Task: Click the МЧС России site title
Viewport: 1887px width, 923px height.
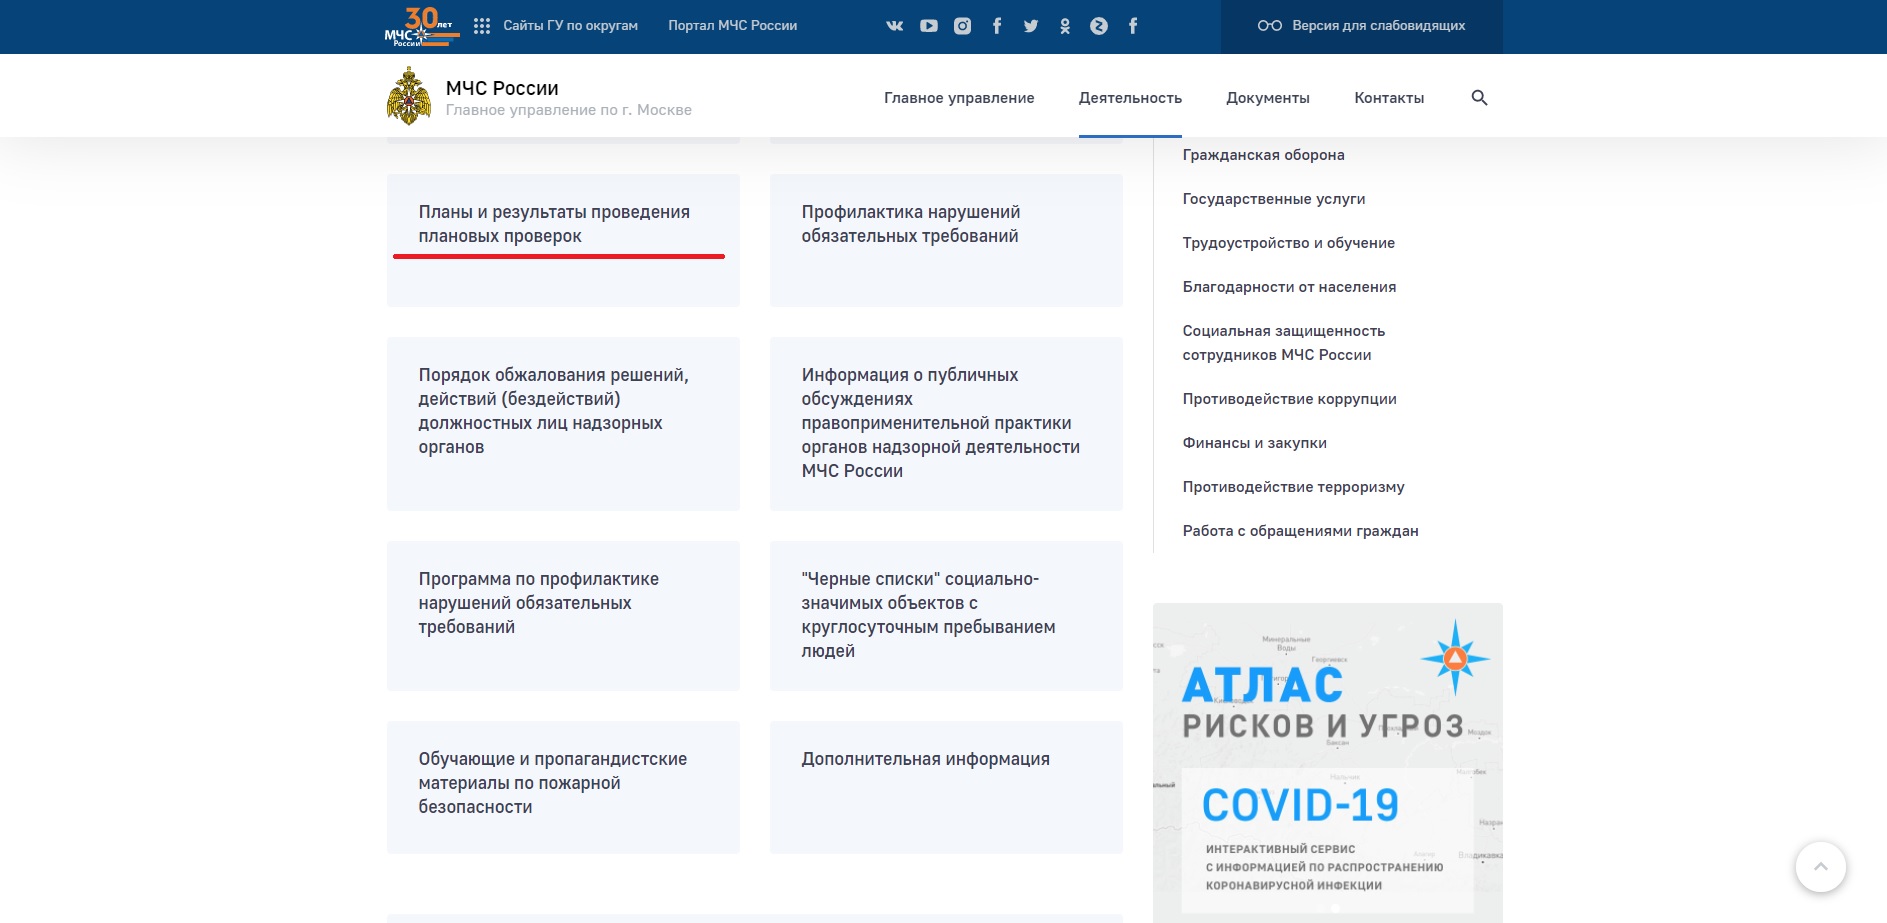Action: [x=502, y=88]
